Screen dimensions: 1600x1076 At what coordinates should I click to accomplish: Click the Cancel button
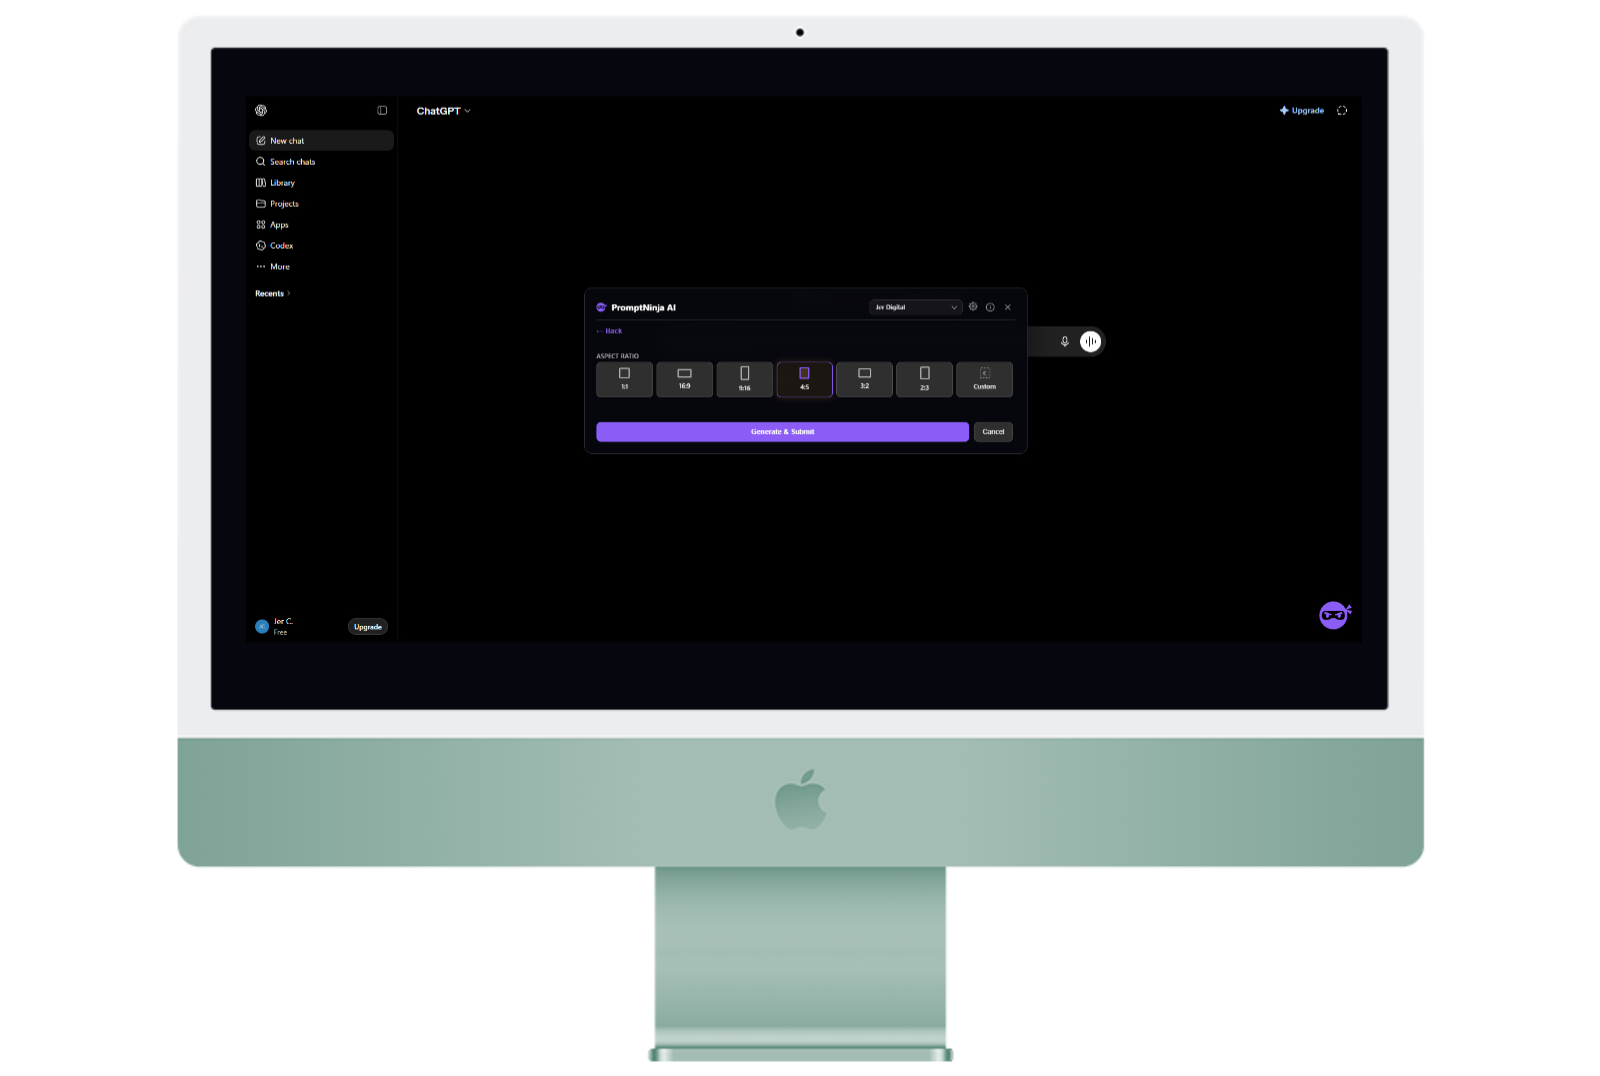[x=993, y=432]
